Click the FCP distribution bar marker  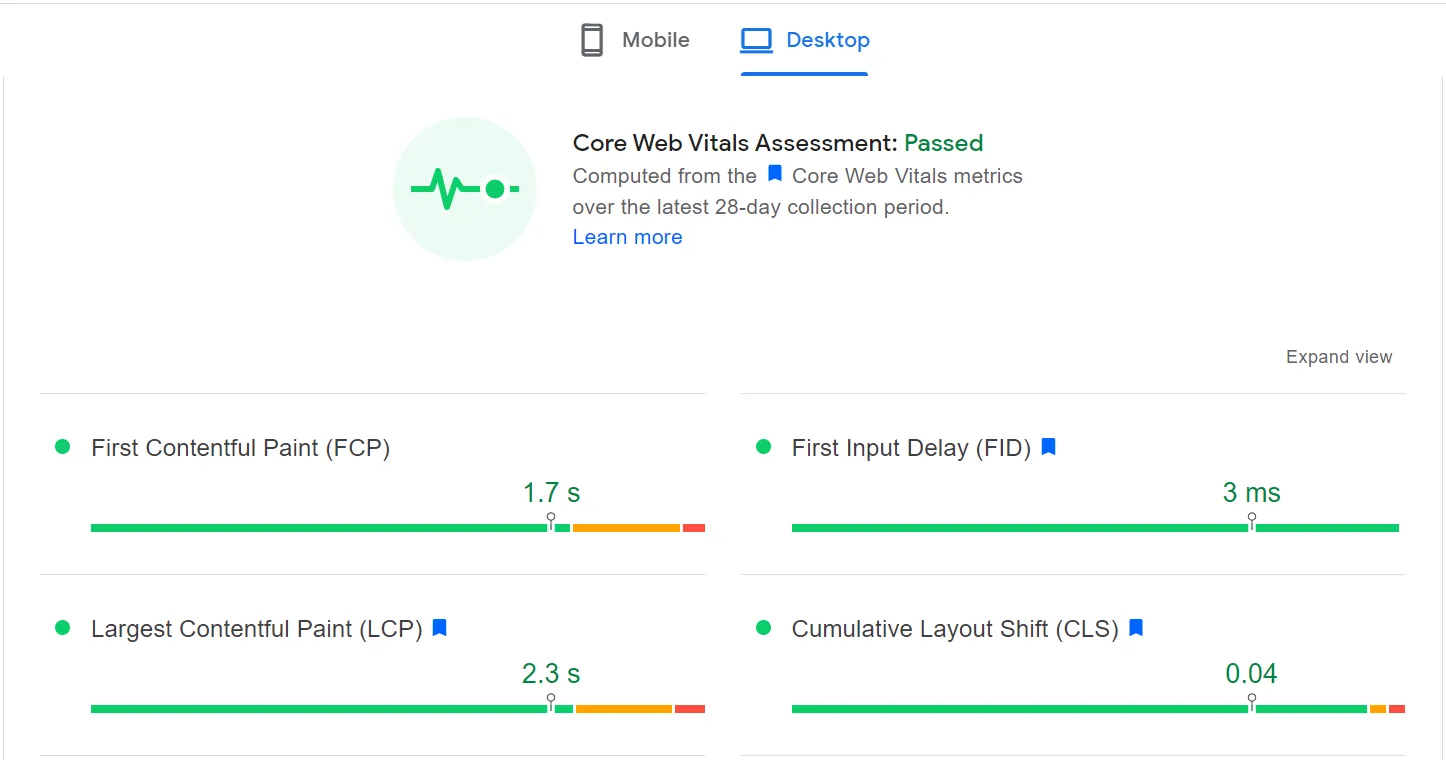click(551, 521)
